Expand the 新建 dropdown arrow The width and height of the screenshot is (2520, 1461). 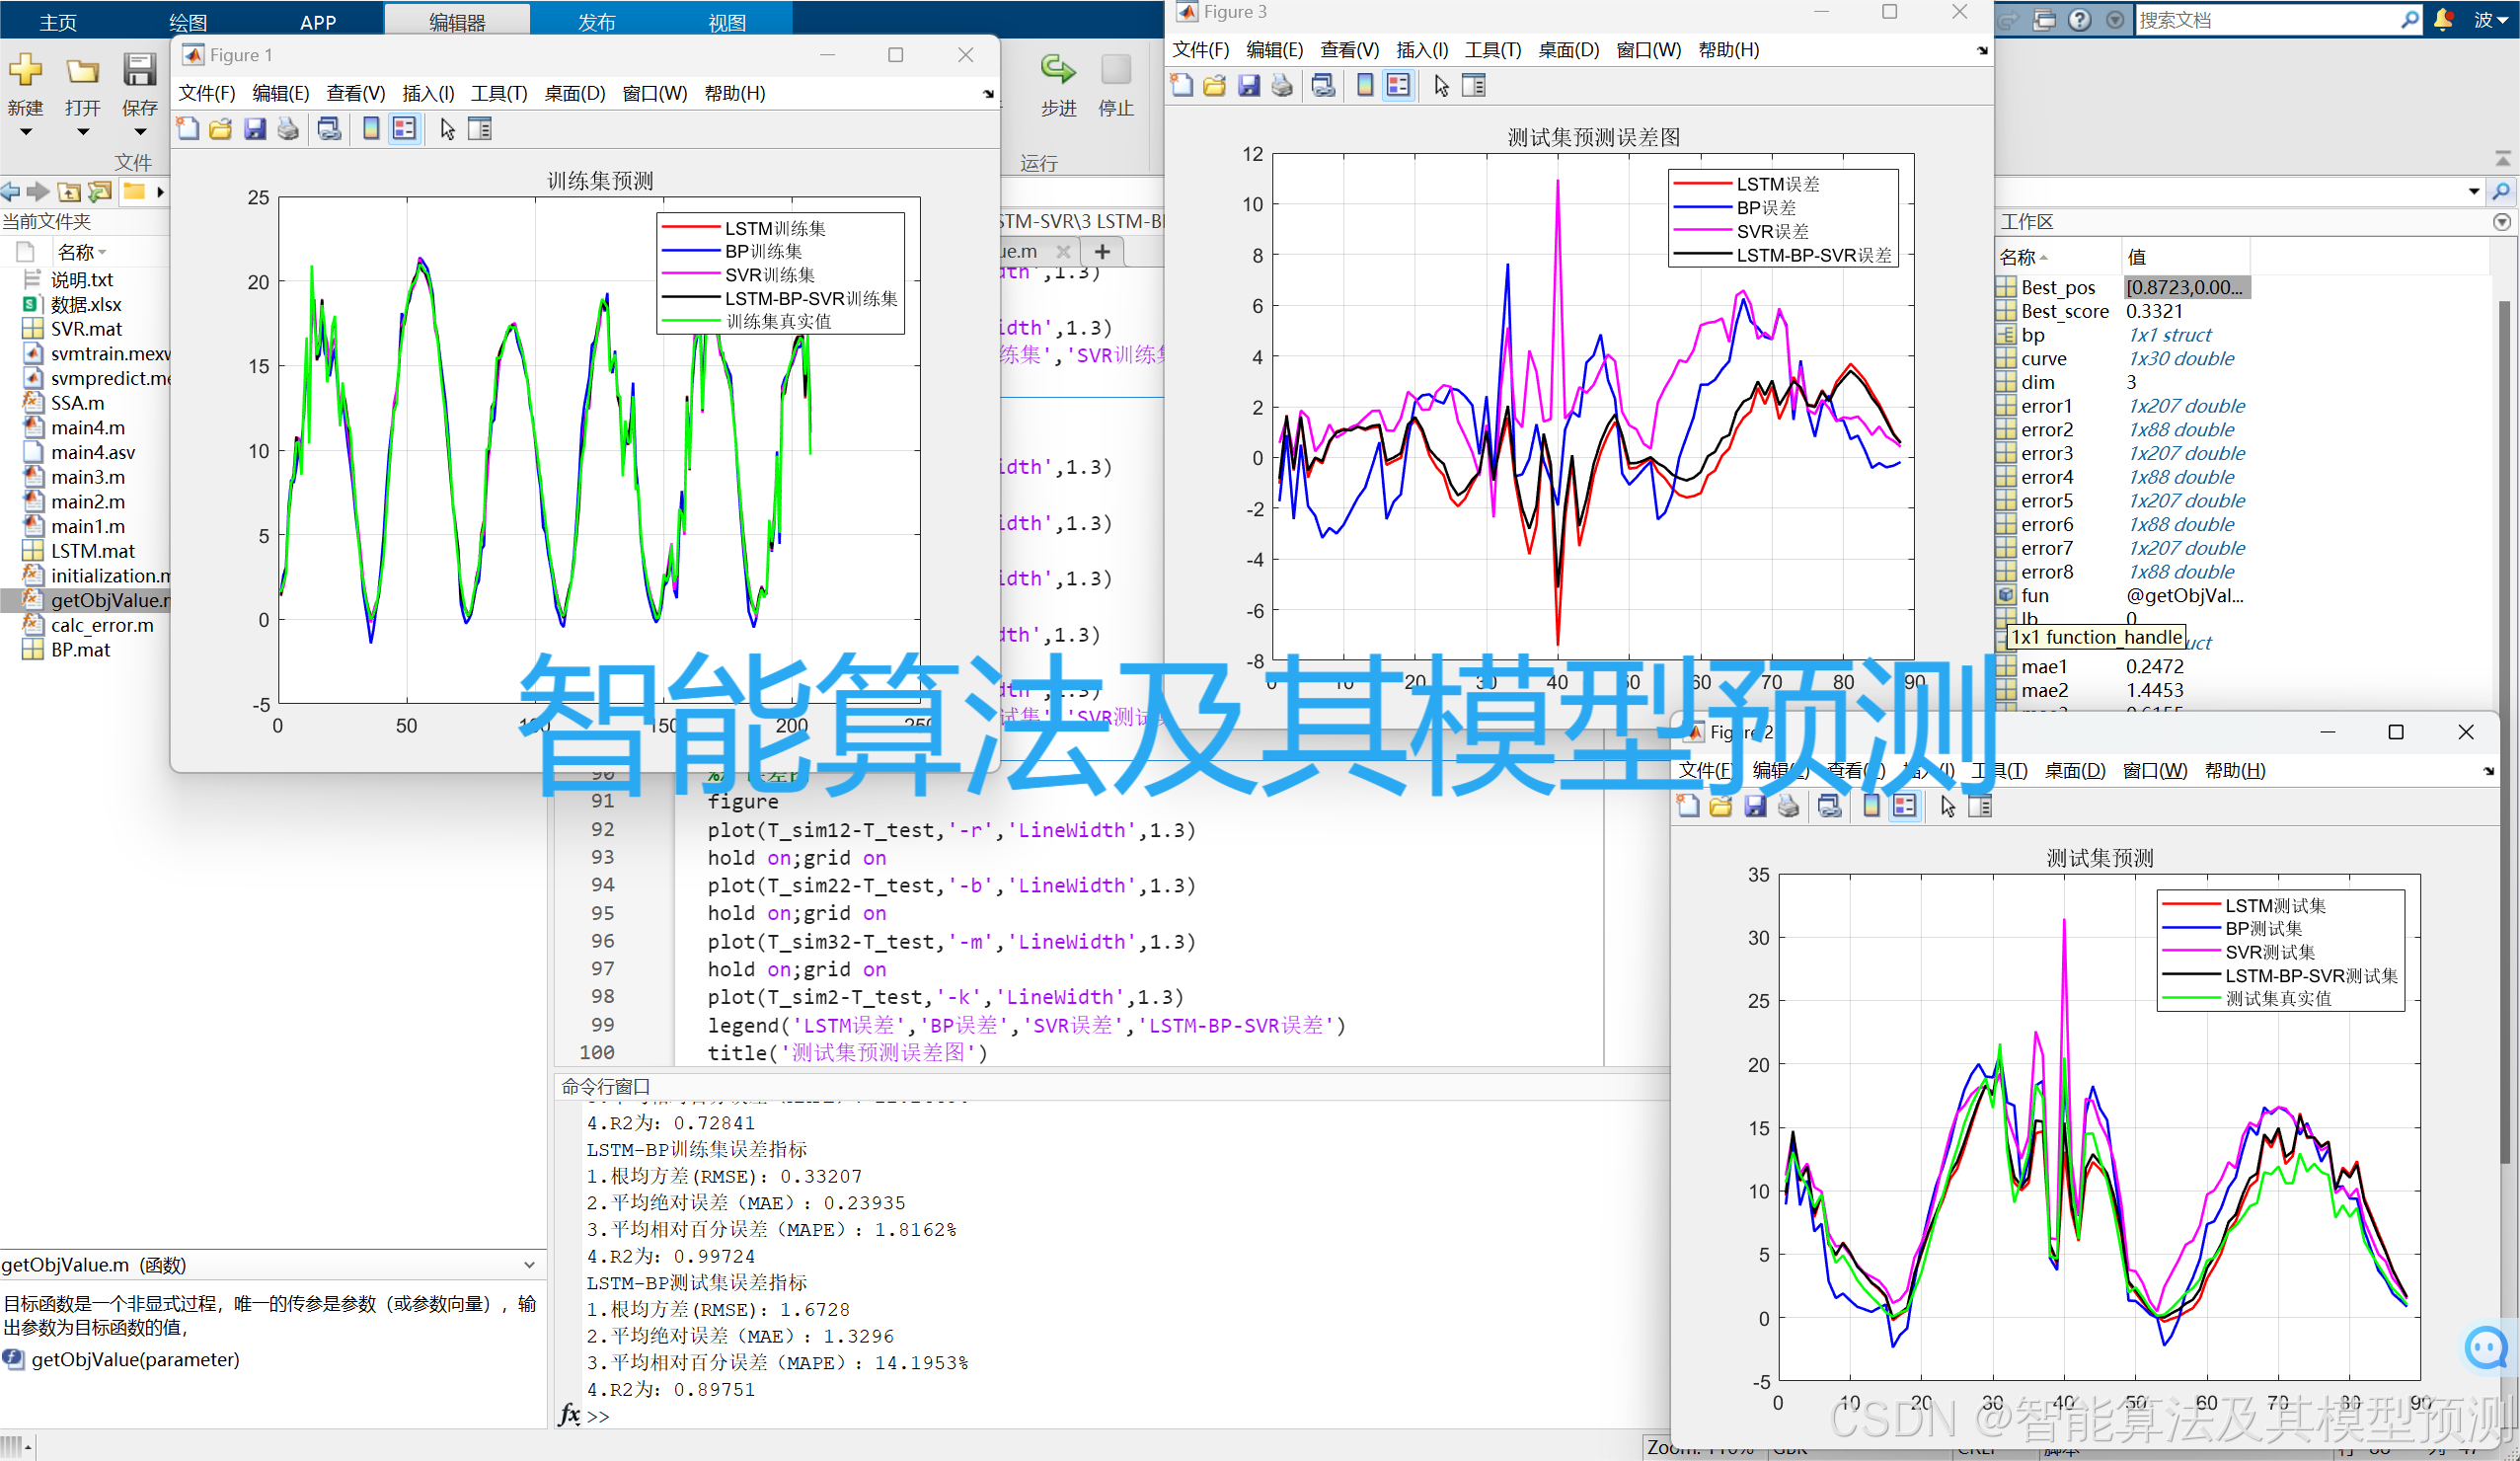point(26,132)
